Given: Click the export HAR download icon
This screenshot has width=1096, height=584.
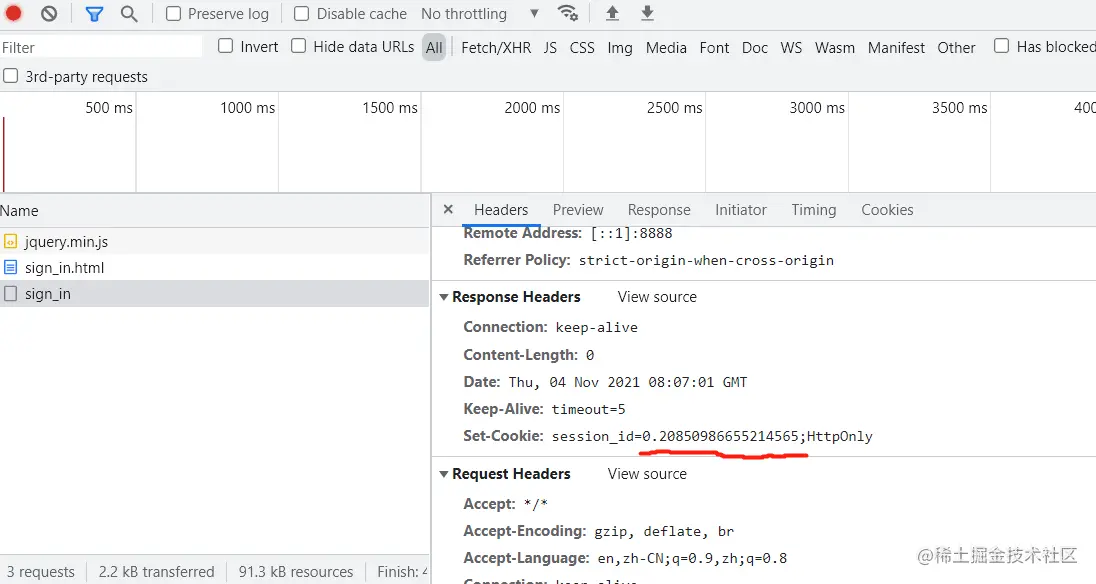Looking at the screenshot, I should 647,13.
